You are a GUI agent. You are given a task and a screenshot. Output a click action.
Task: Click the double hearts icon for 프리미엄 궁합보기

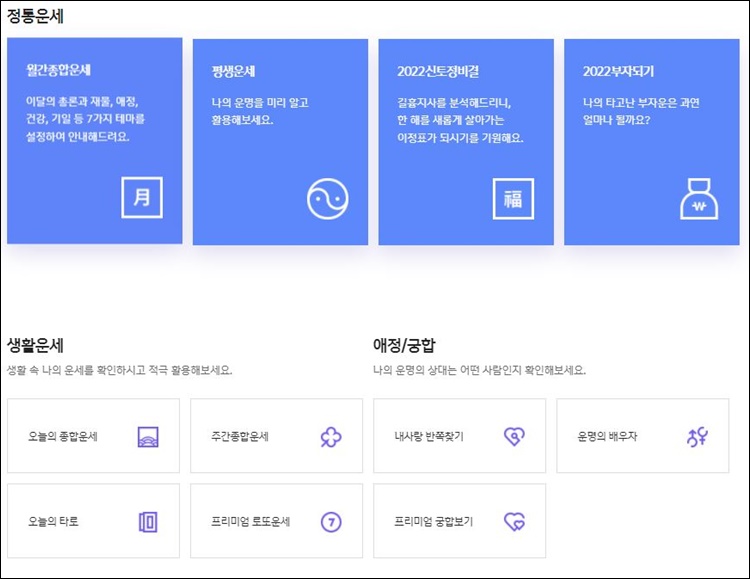tap(514, 522)
